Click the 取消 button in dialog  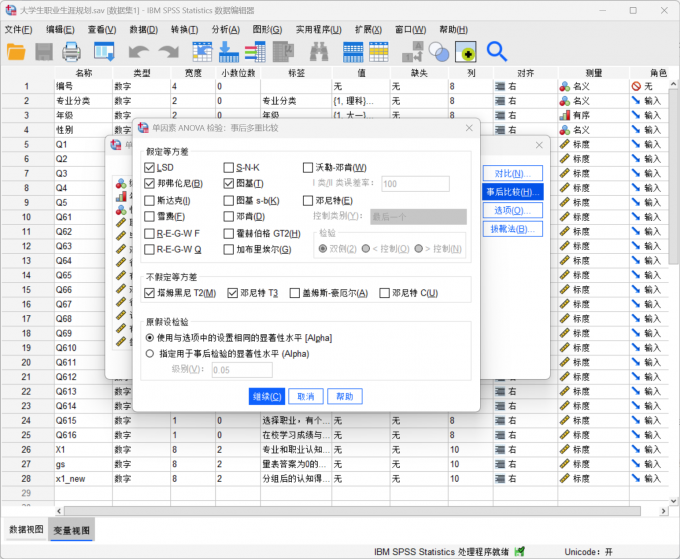306,396
